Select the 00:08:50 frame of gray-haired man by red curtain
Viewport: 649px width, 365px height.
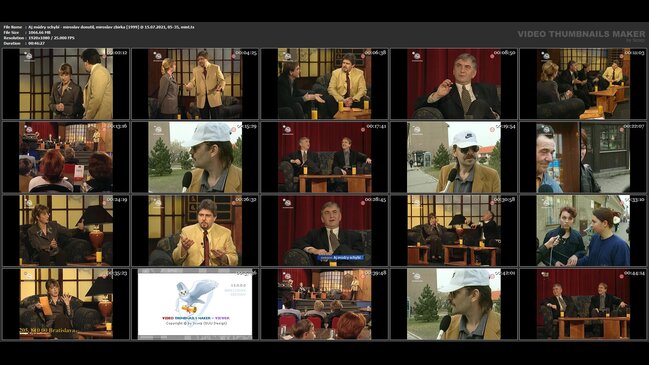click(x=454, y=84)
